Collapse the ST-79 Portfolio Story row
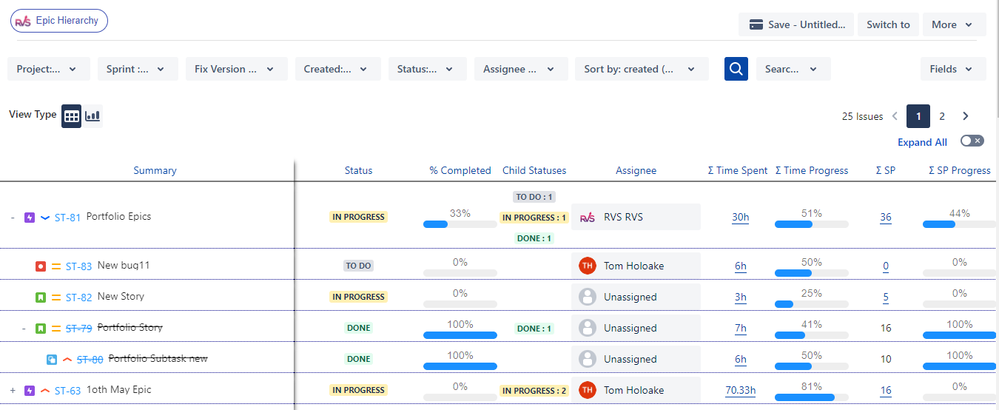 click(x=24, y=329)
